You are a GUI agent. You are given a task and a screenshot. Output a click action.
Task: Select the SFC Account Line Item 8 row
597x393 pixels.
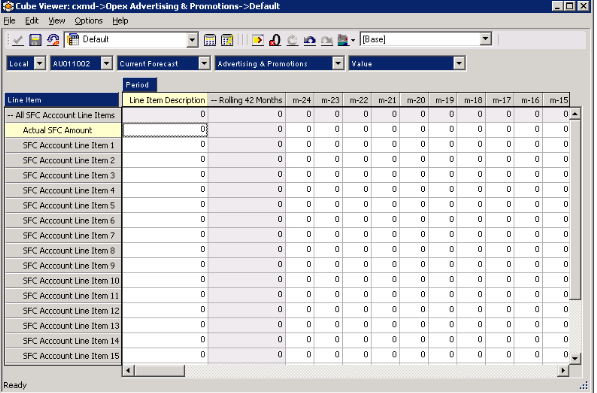(63, 251)
